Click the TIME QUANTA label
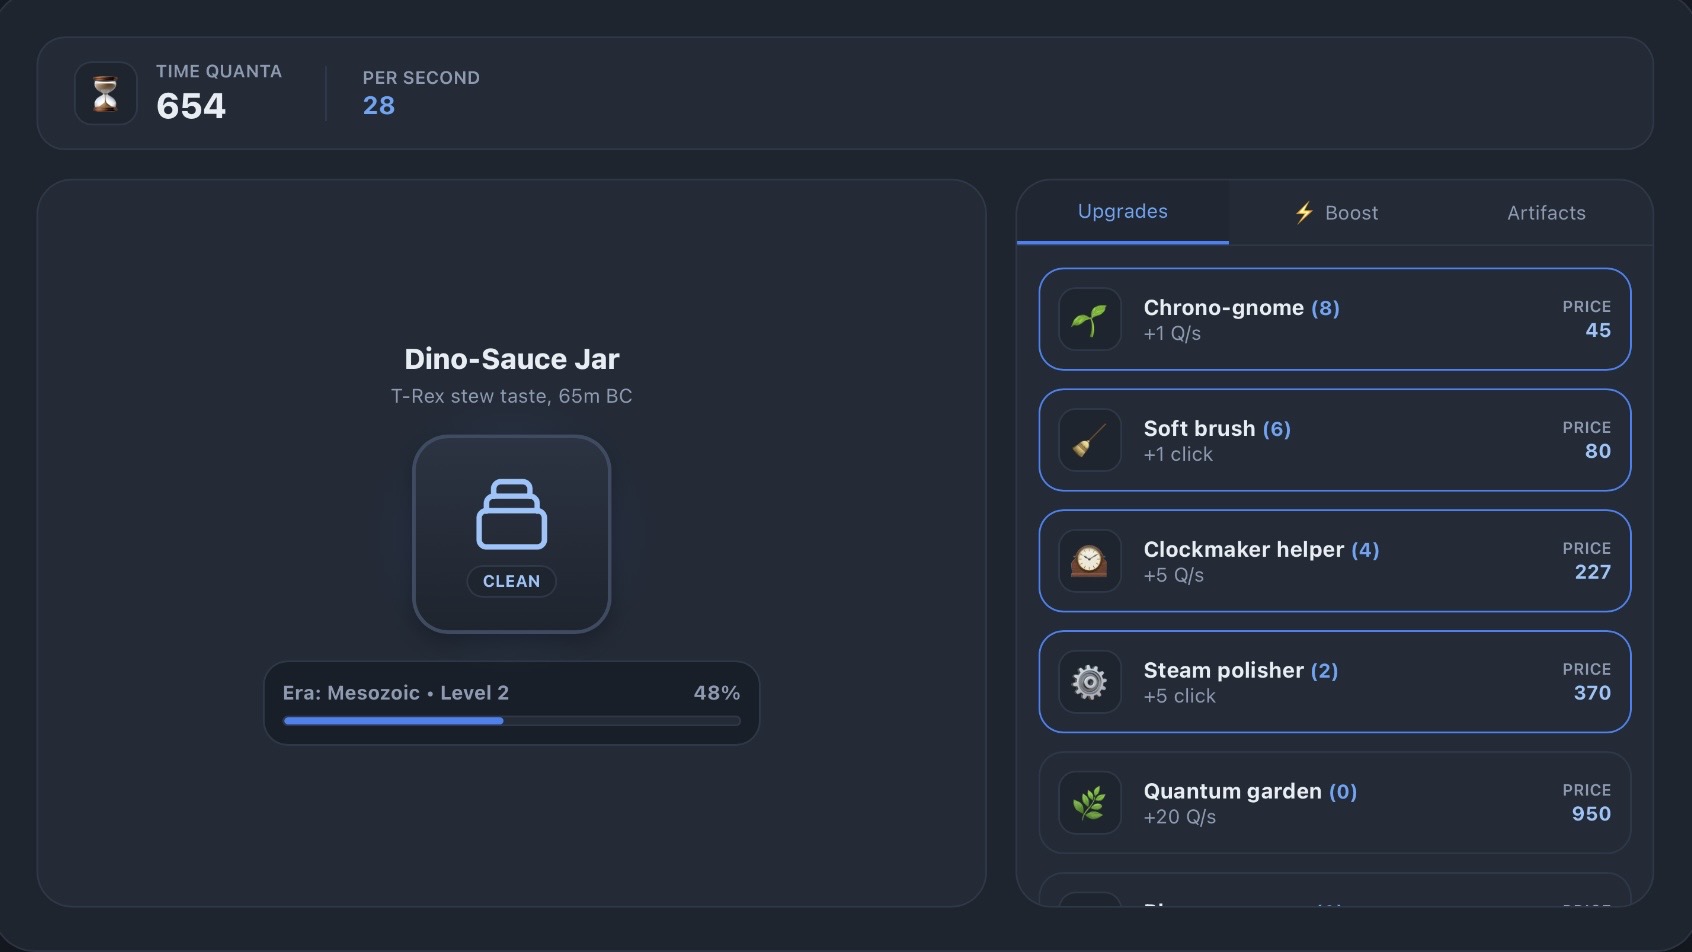 (x=219, y=72)
